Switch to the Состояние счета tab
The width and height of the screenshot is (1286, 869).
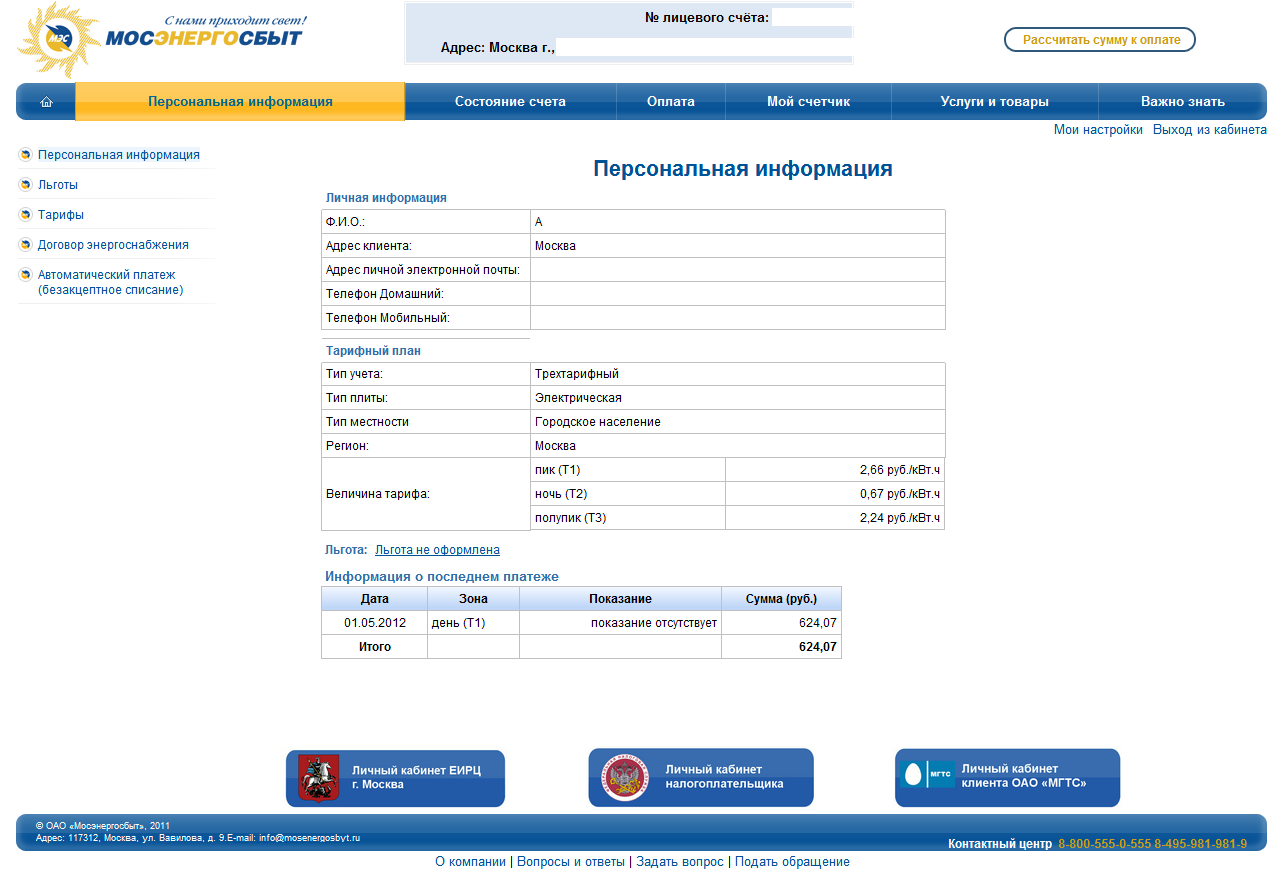tap(511, 101)
